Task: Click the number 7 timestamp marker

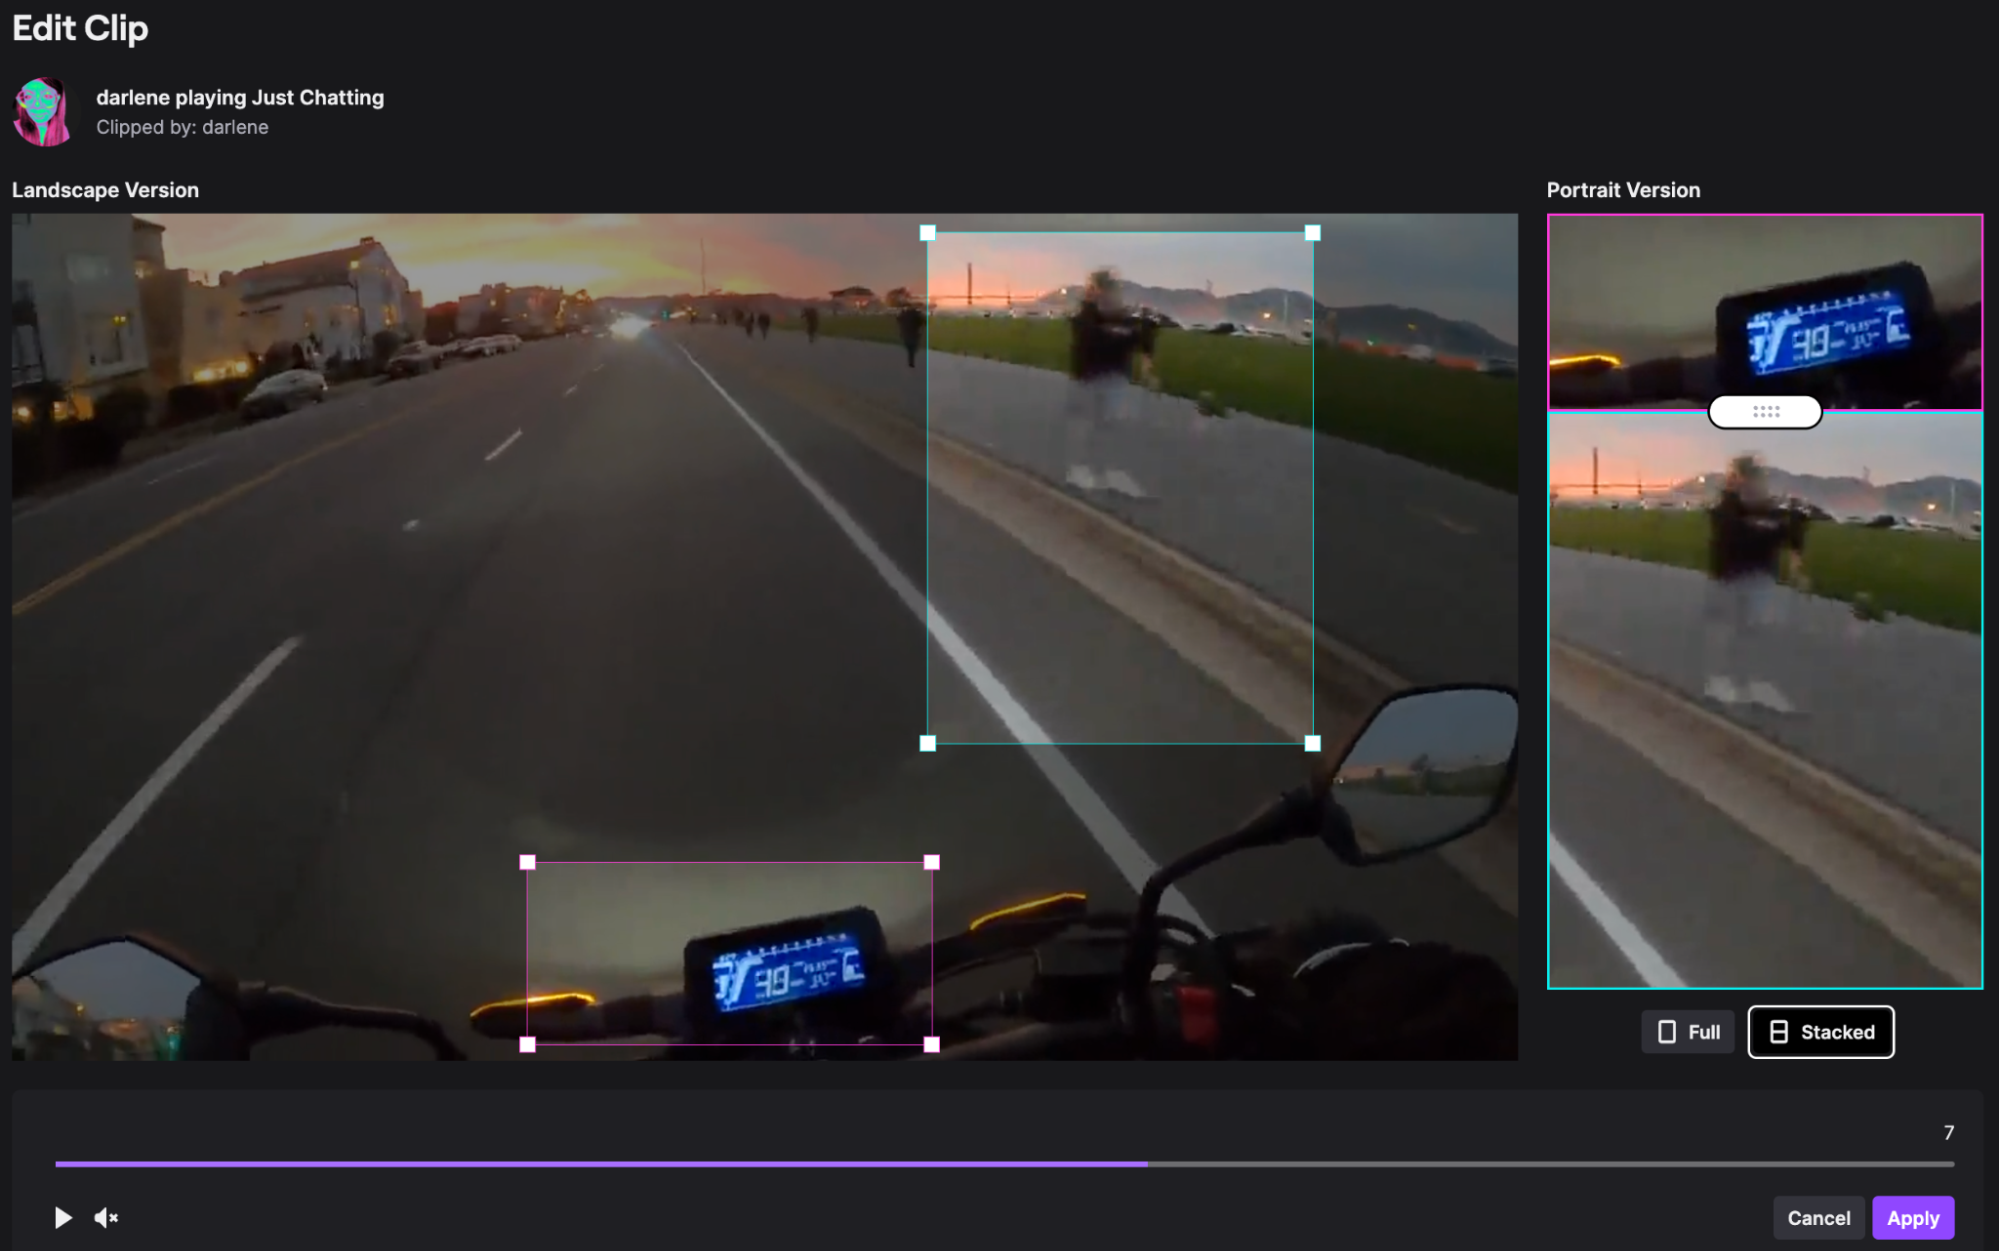Action: coord(1947,1133)
